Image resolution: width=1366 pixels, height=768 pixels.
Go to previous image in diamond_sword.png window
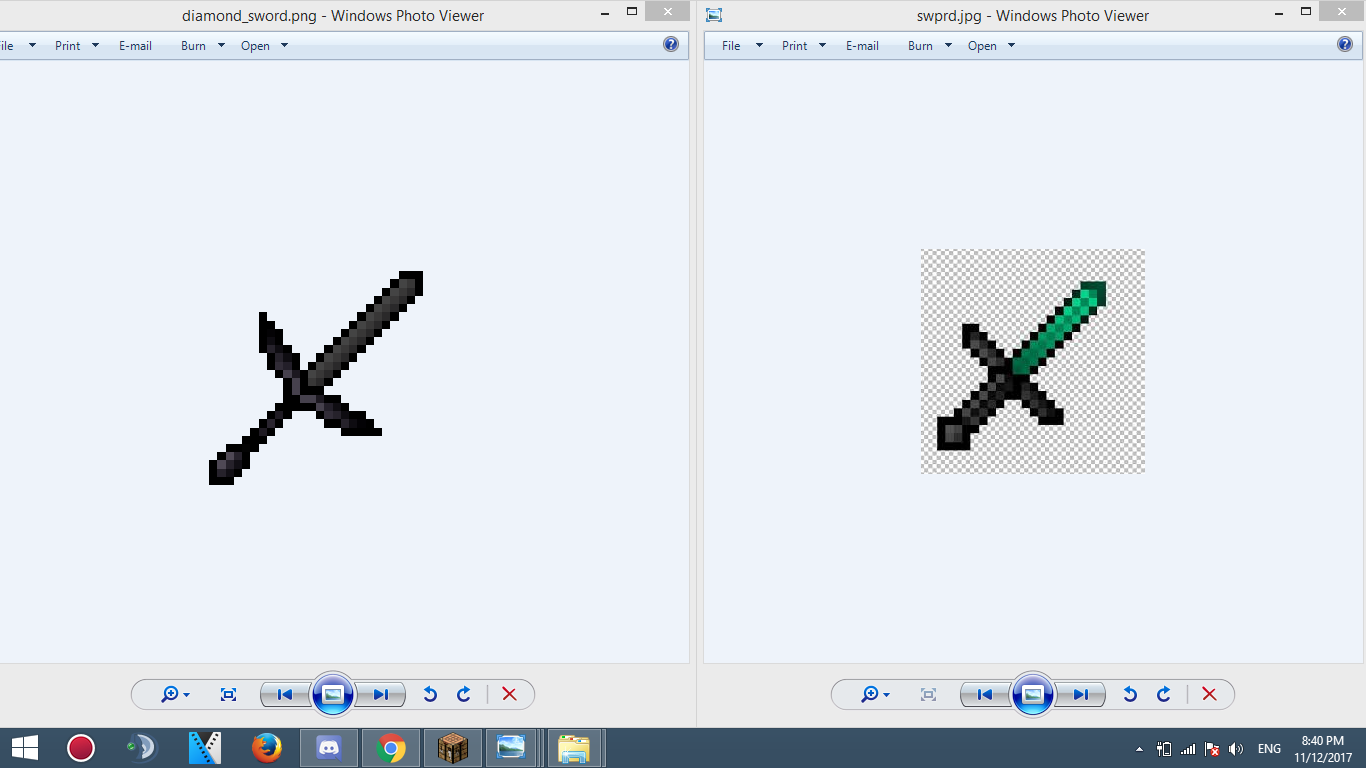285,694
